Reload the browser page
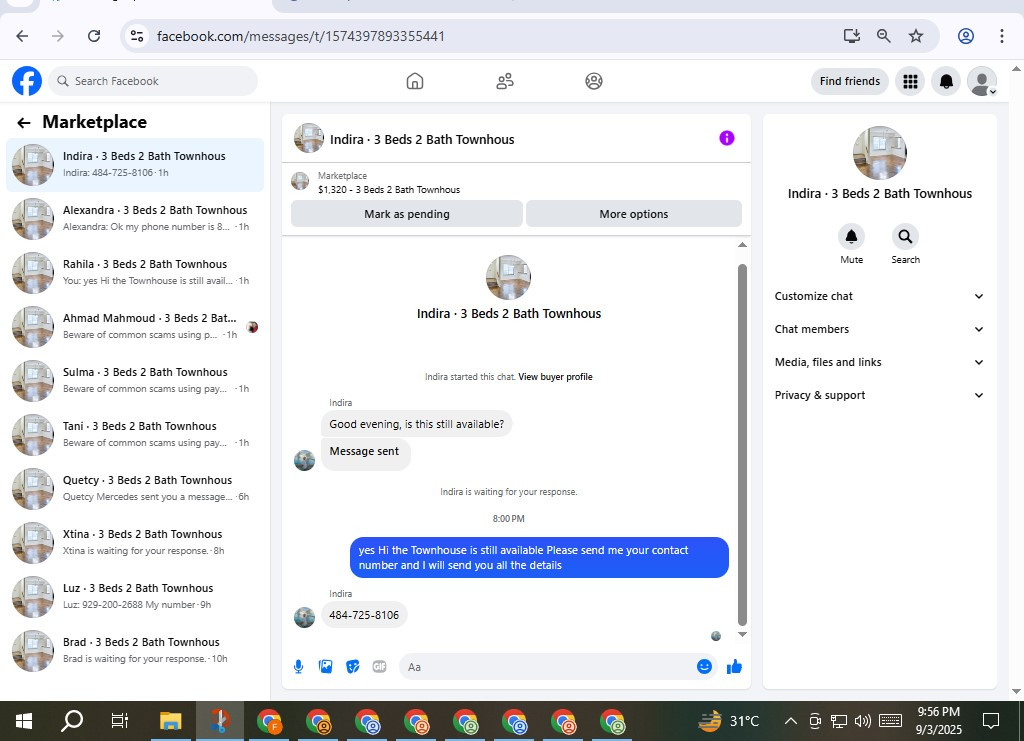The width and height of the screenshot is (1024, 741). [94, 36]
